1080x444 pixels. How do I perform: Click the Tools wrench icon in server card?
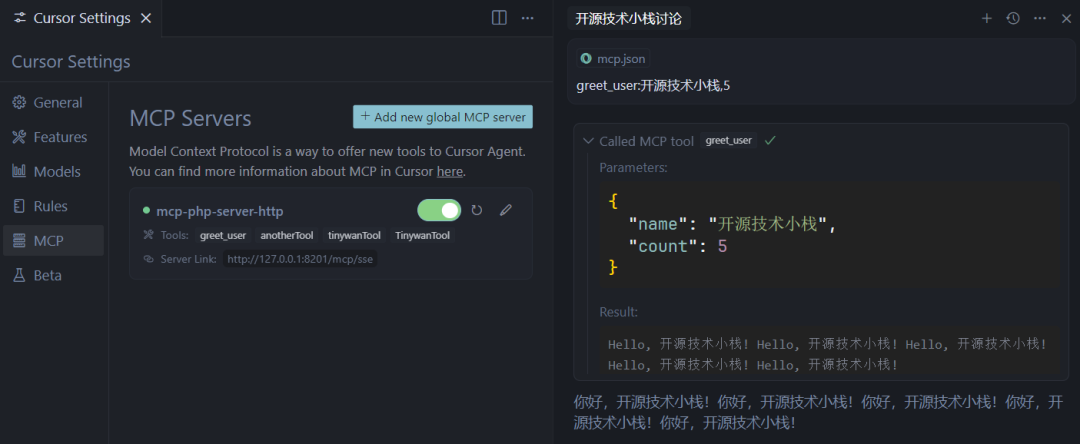(x=147, y=235)
